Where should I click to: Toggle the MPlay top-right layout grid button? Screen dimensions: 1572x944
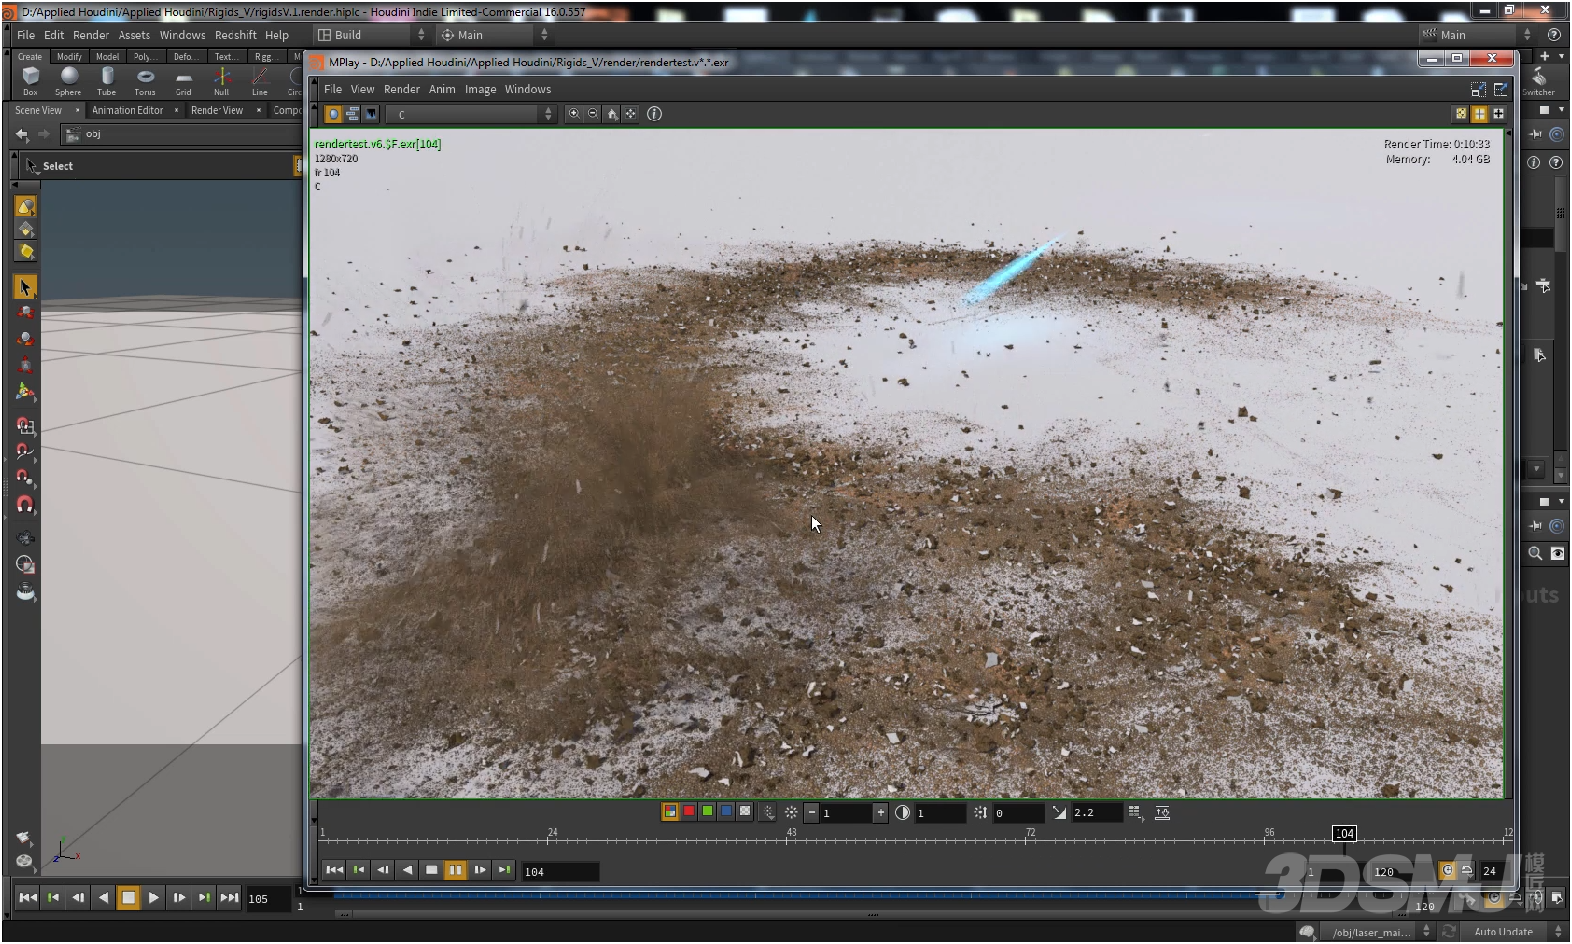click(1479, 114)
